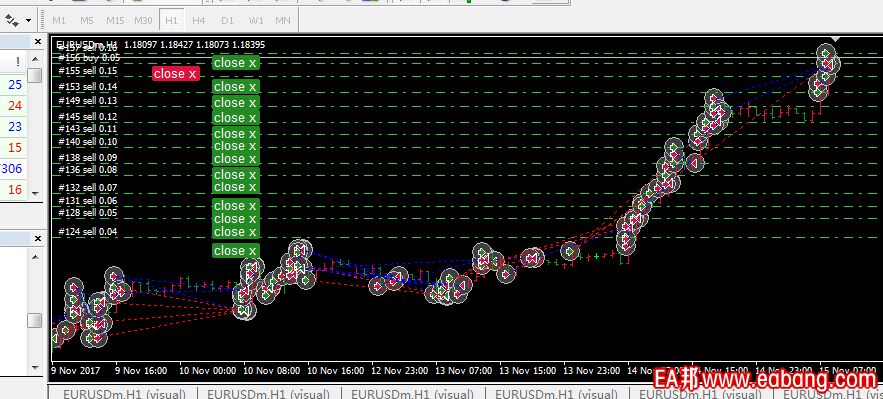Close the upper left side panel
This screenshot has width=883, height=399.
38,42
